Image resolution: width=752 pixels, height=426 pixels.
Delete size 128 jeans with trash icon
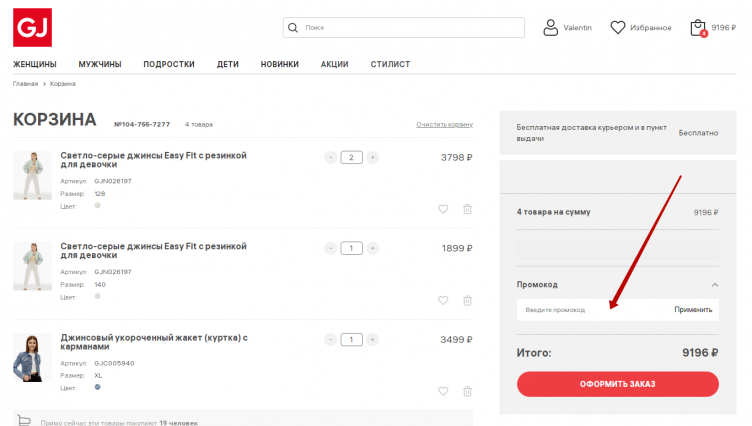[467, 209]
